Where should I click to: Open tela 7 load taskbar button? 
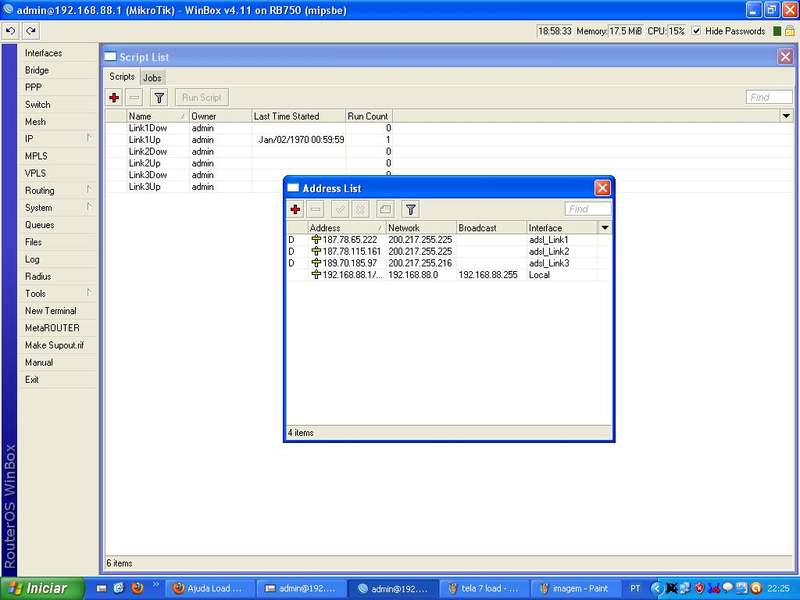tap(483, 588)
